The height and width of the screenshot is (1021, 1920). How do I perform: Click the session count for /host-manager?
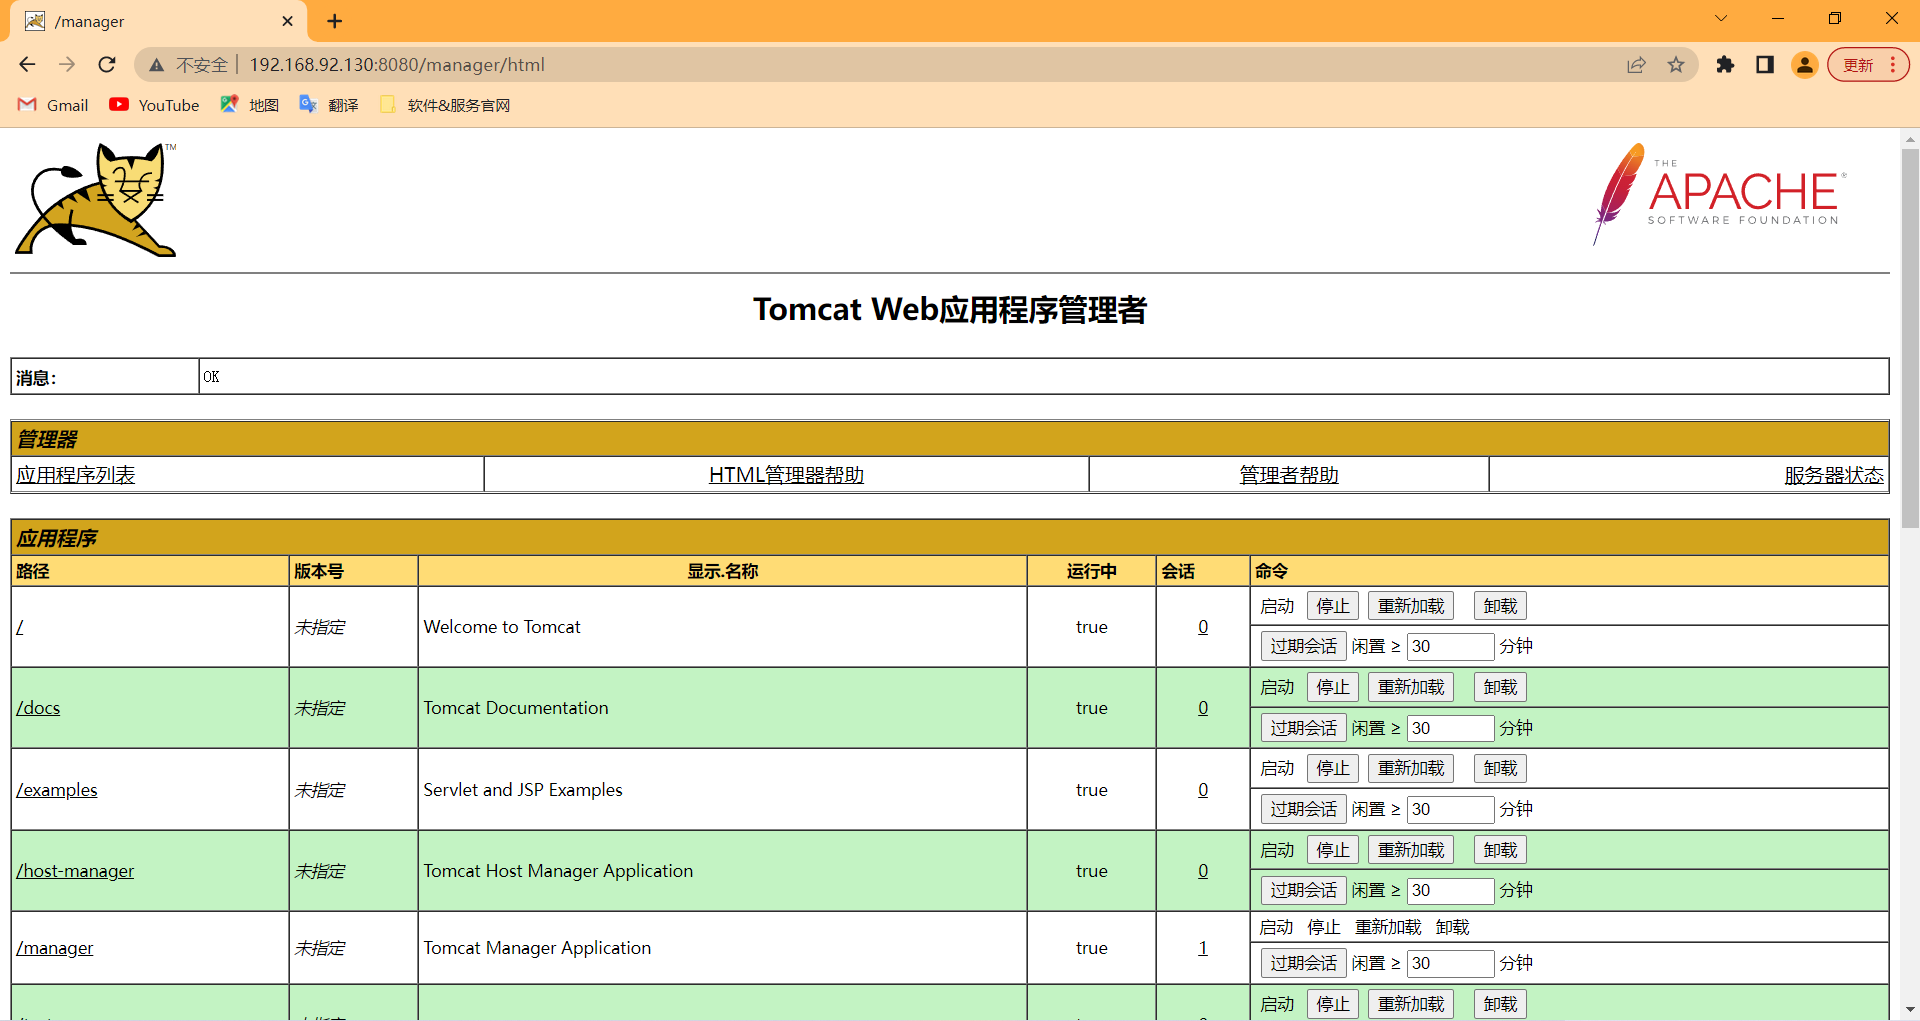click(x=1203, y=871)
